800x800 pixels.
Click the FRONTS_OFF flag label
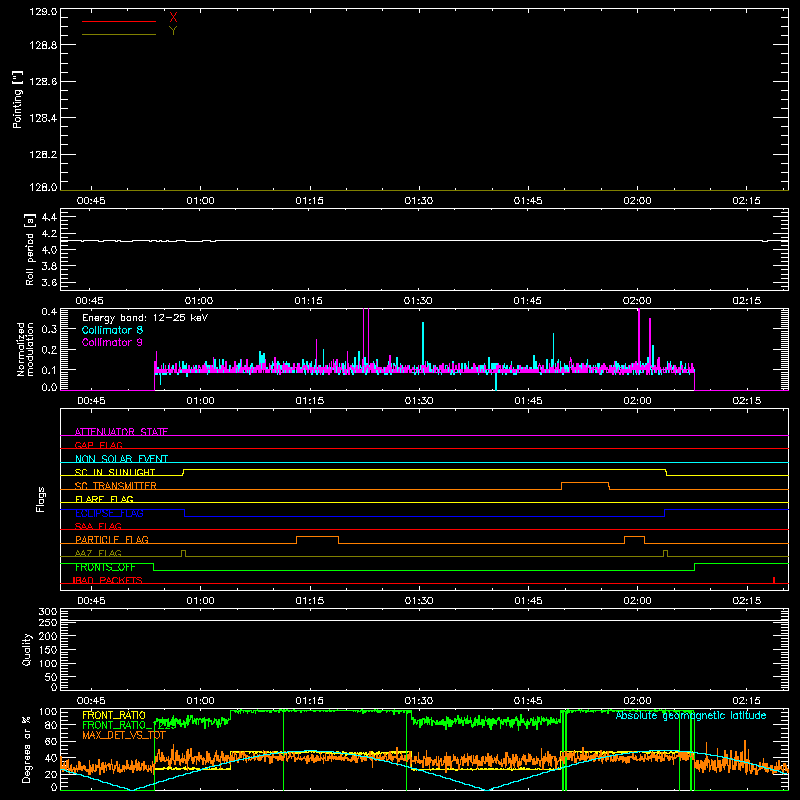pyautogui.click(x=105, y=567)
